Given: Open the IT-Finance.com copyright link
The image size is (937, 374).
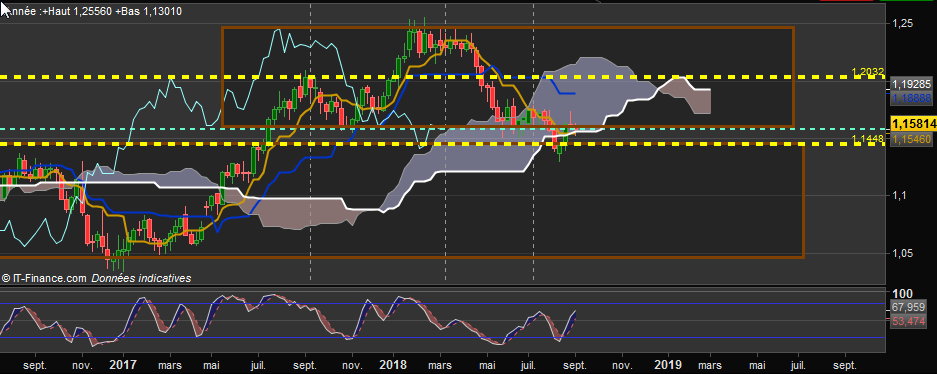Looking at the screenshot, I should pyautogui.click(x=45, y=278).
